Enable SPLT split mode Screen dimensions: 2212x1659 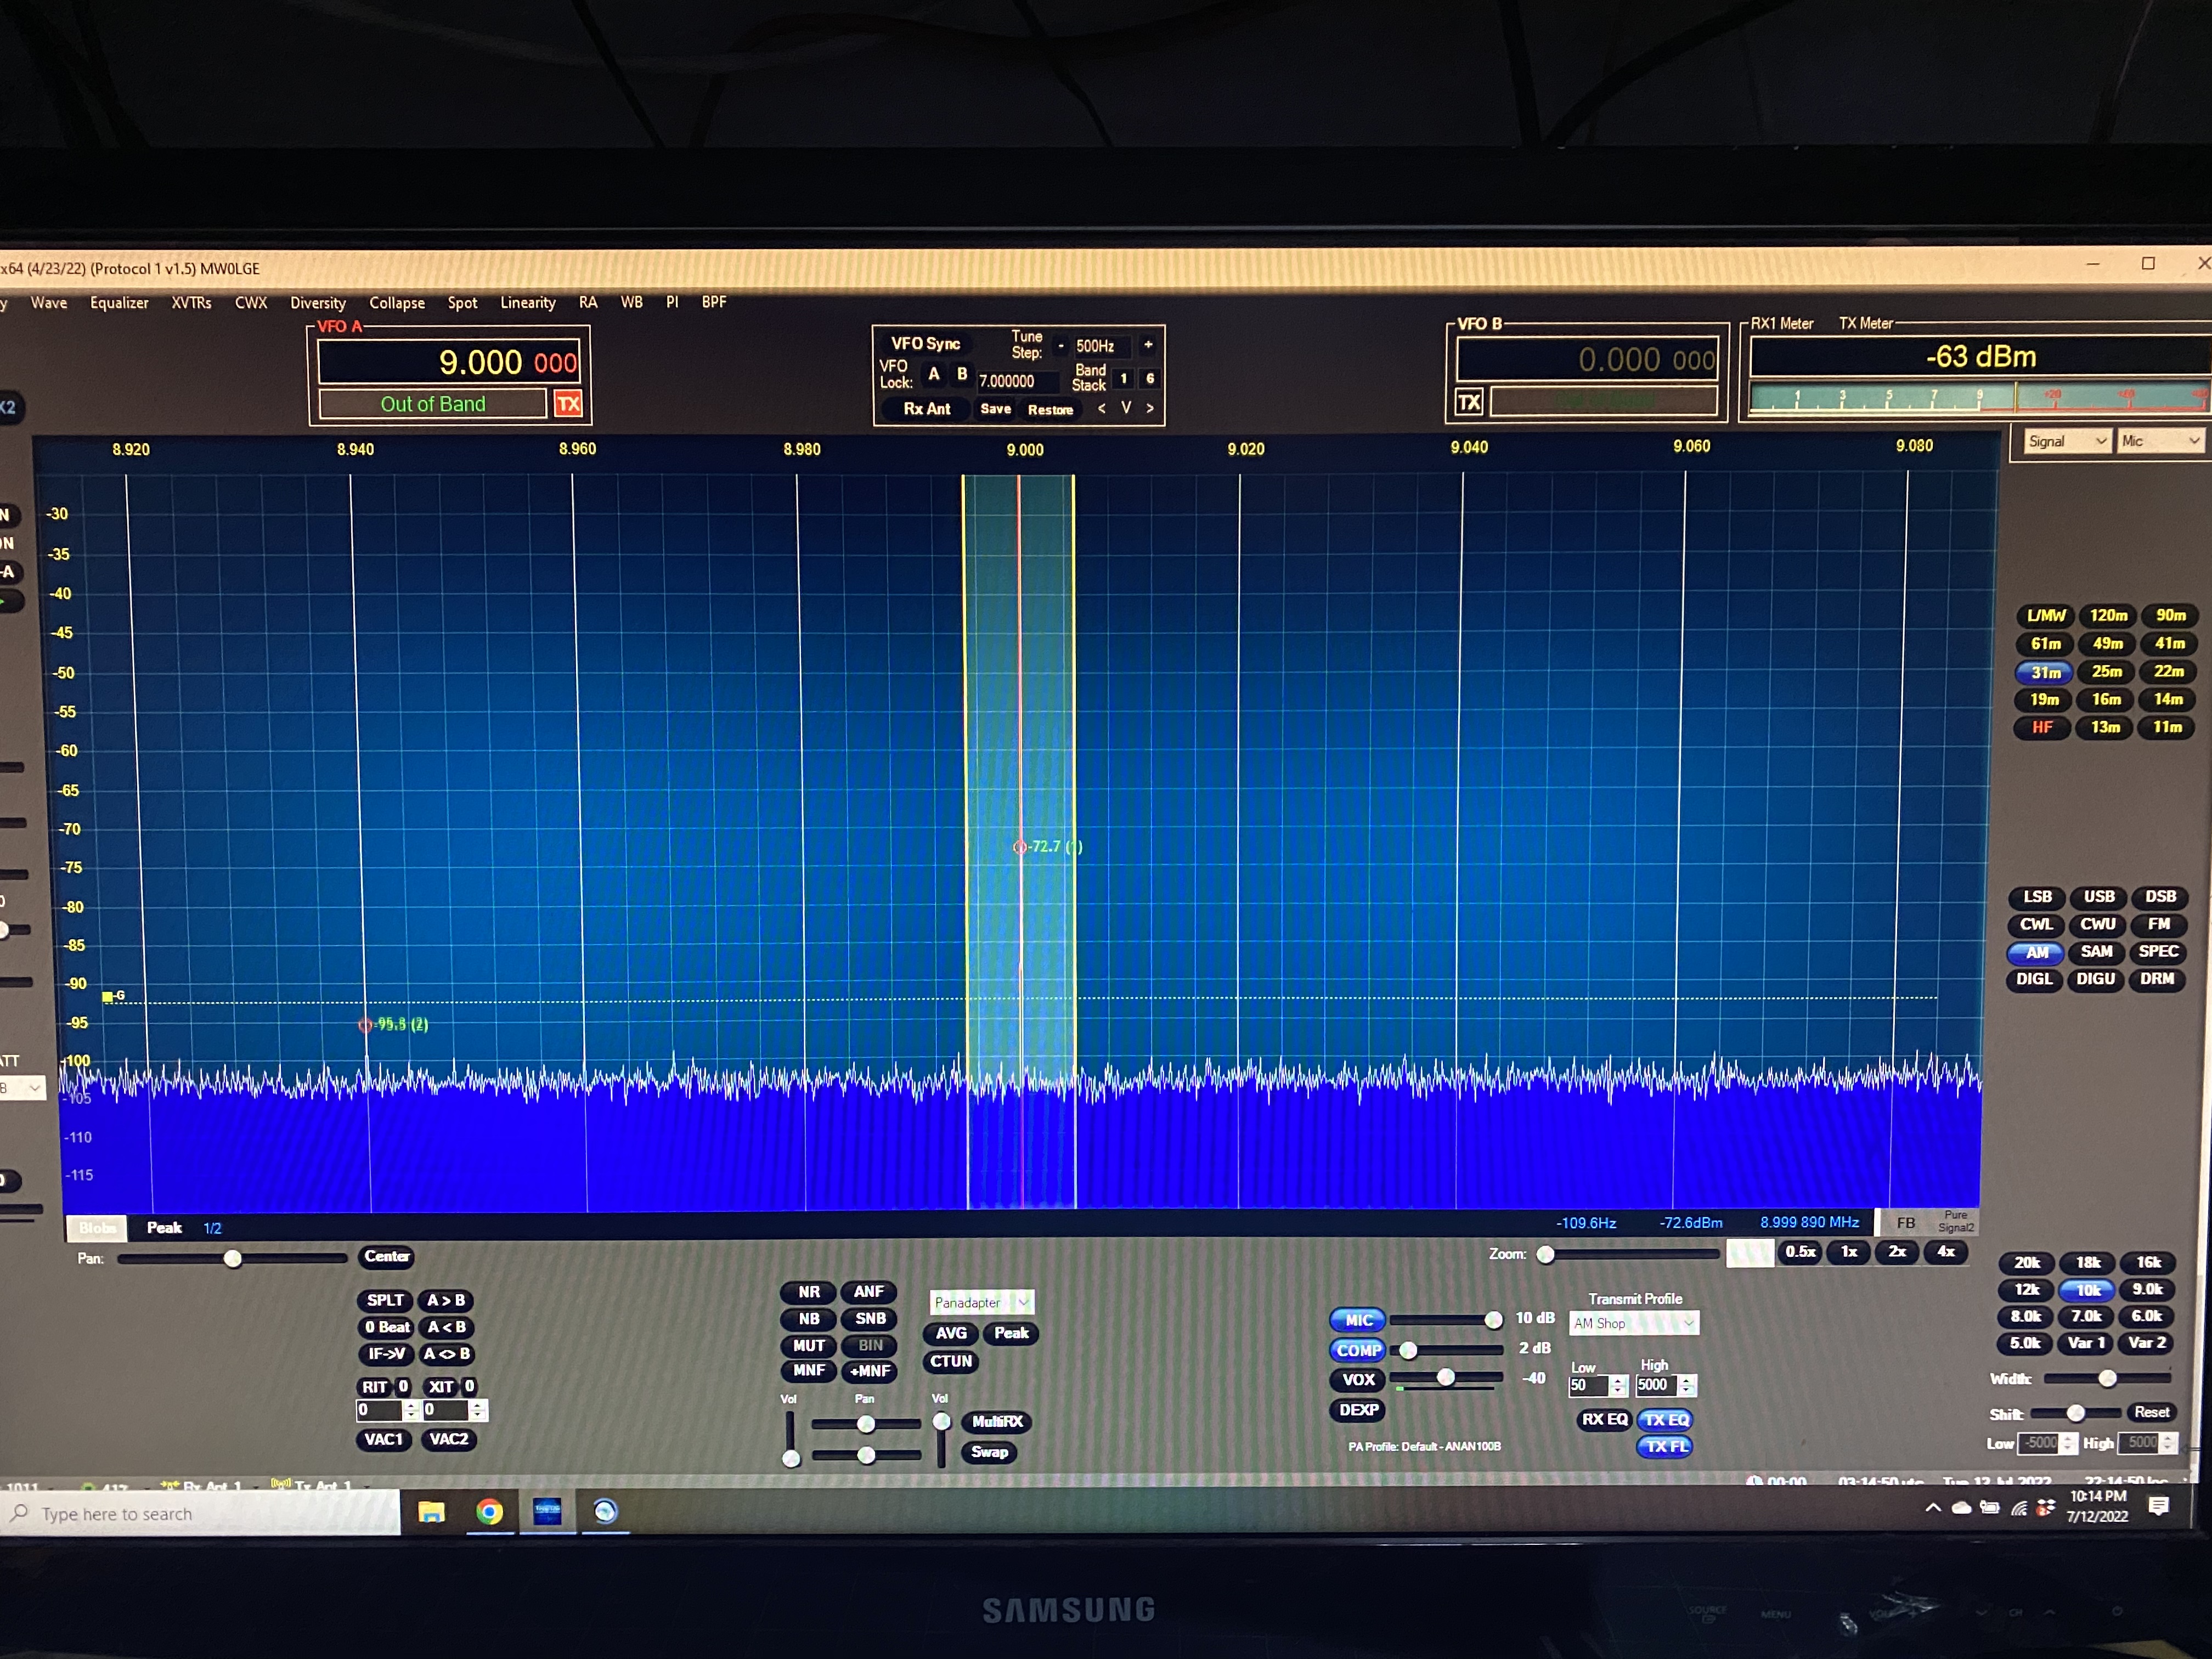(x=385, y=1300)
